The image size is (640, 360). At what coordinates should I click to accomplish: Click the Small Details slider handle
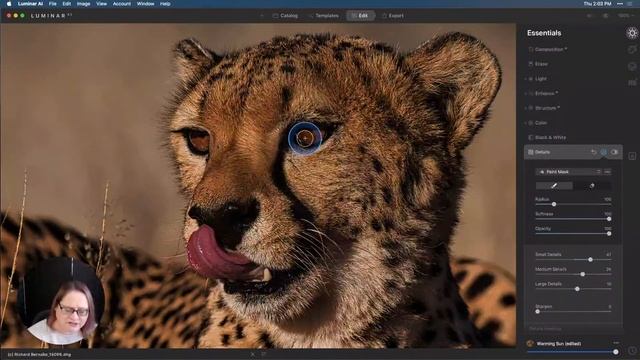pos(590,260)
